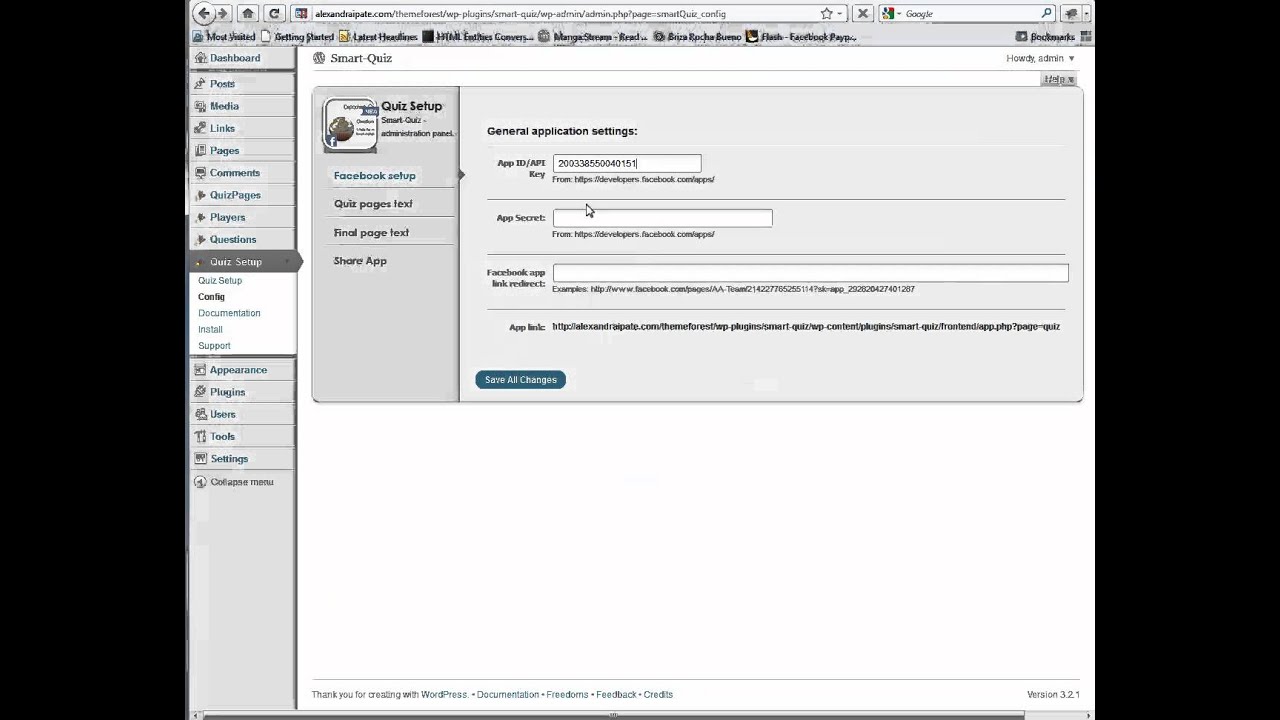
Task: Open the Howdy, admin dropdown
Action: 1041,58
